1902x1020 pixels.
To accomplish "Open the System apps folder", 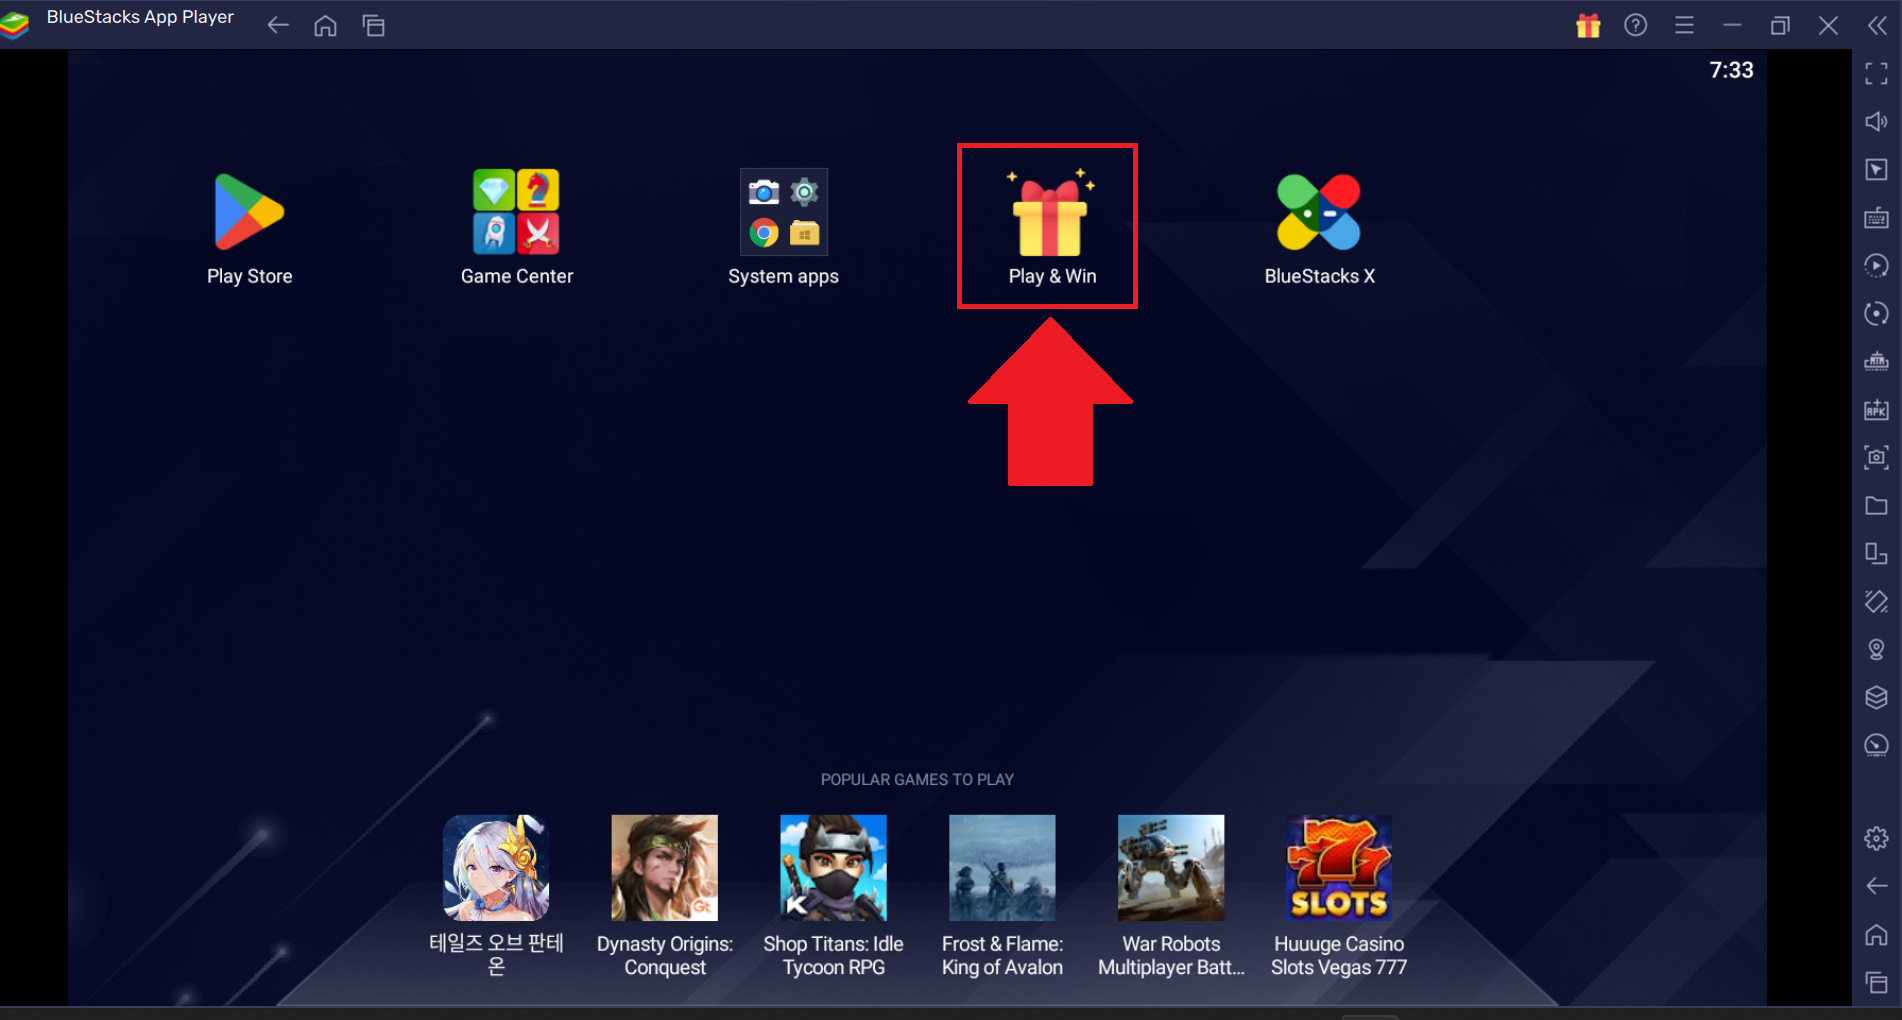I will 783,212.
